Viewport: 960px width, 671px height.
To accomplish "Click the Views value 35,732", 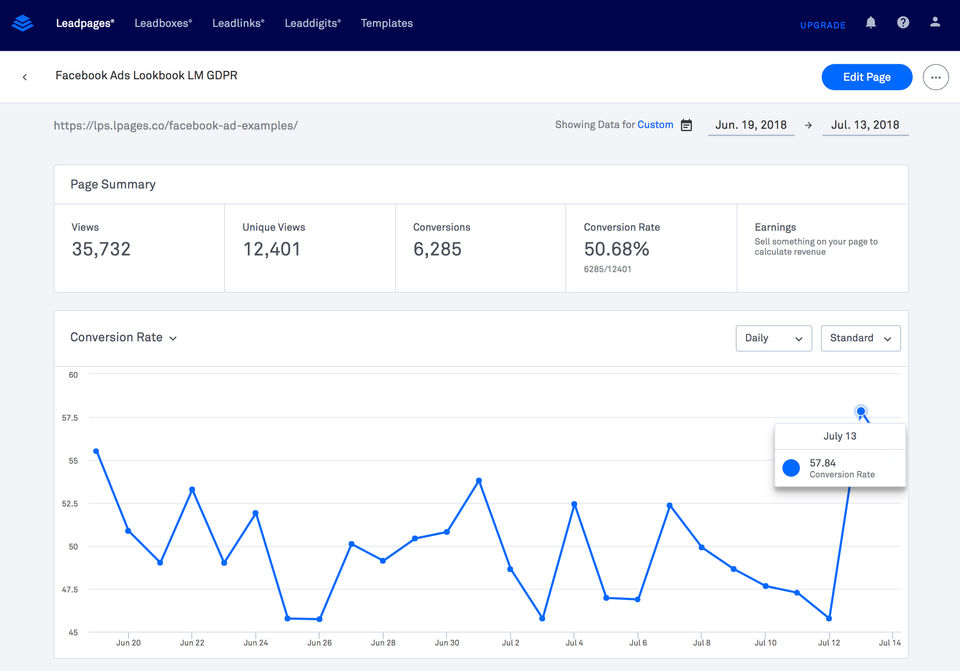I will 101,249.
